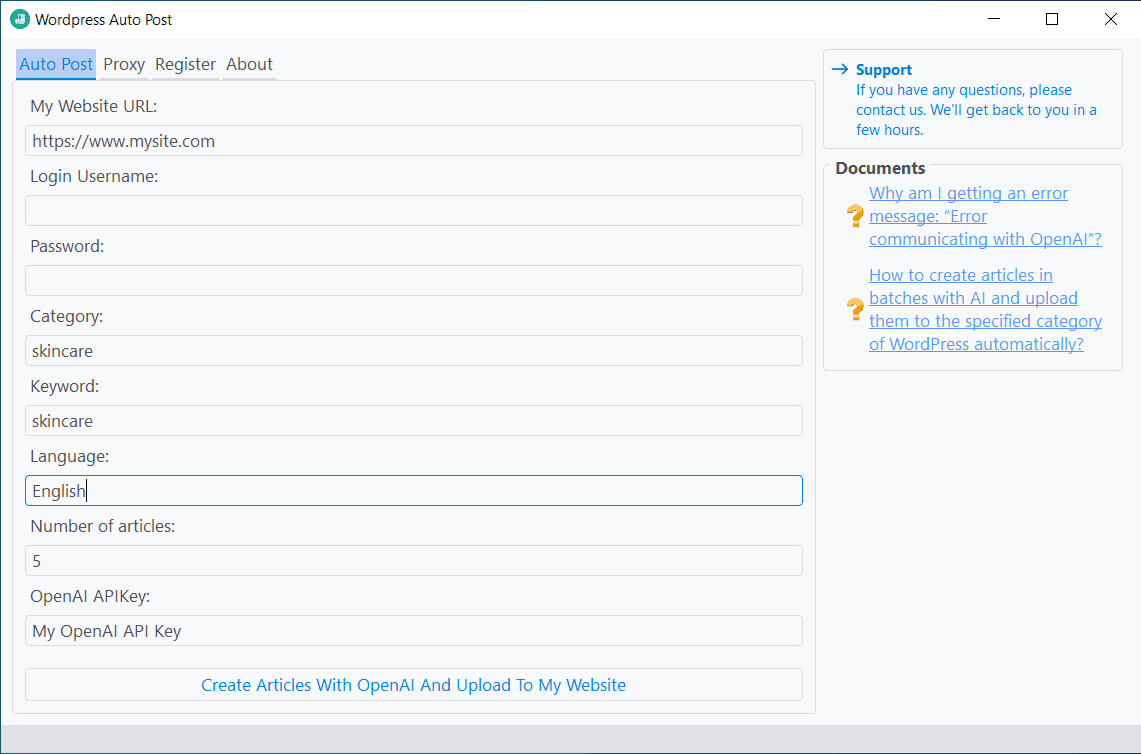Click question mark icon beside OpenAI error document
This screenshot has height=754, width=1141.
point(855,216)
